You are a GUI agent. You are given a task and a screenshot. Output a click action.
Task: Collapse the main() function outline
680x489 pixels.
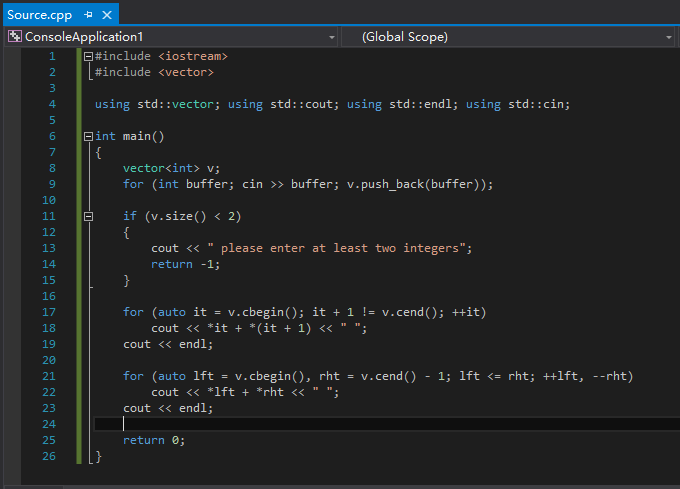(88, 136)
